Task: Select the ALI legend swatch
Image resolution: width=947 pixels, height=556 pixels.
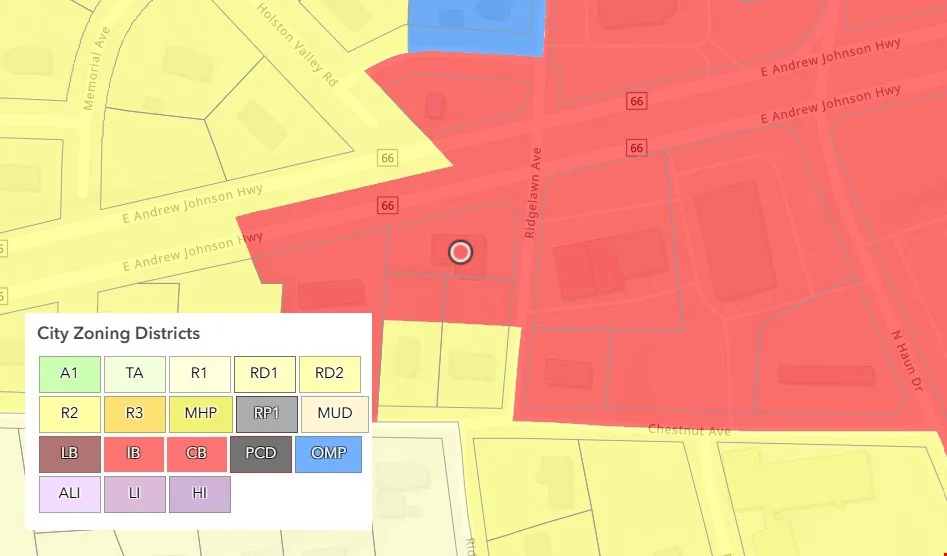Action: [x=70, y=494]
